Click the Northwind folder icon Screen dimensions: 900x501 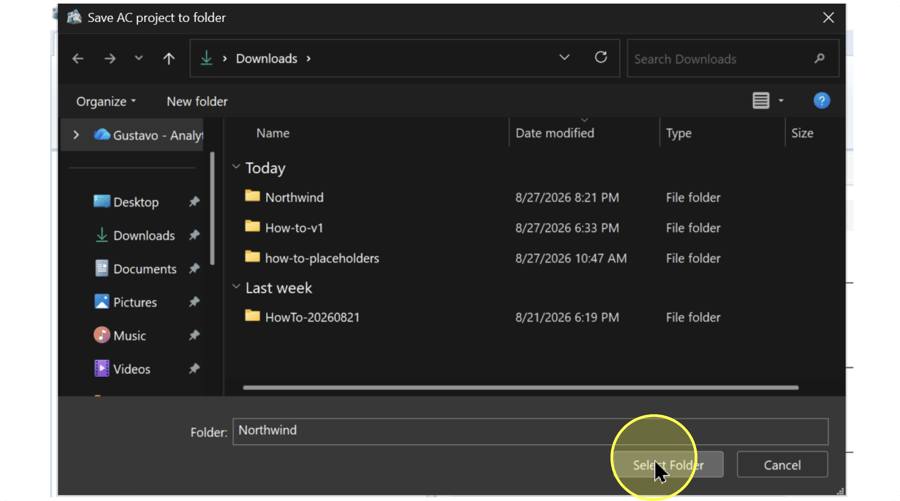pos(252,196)
